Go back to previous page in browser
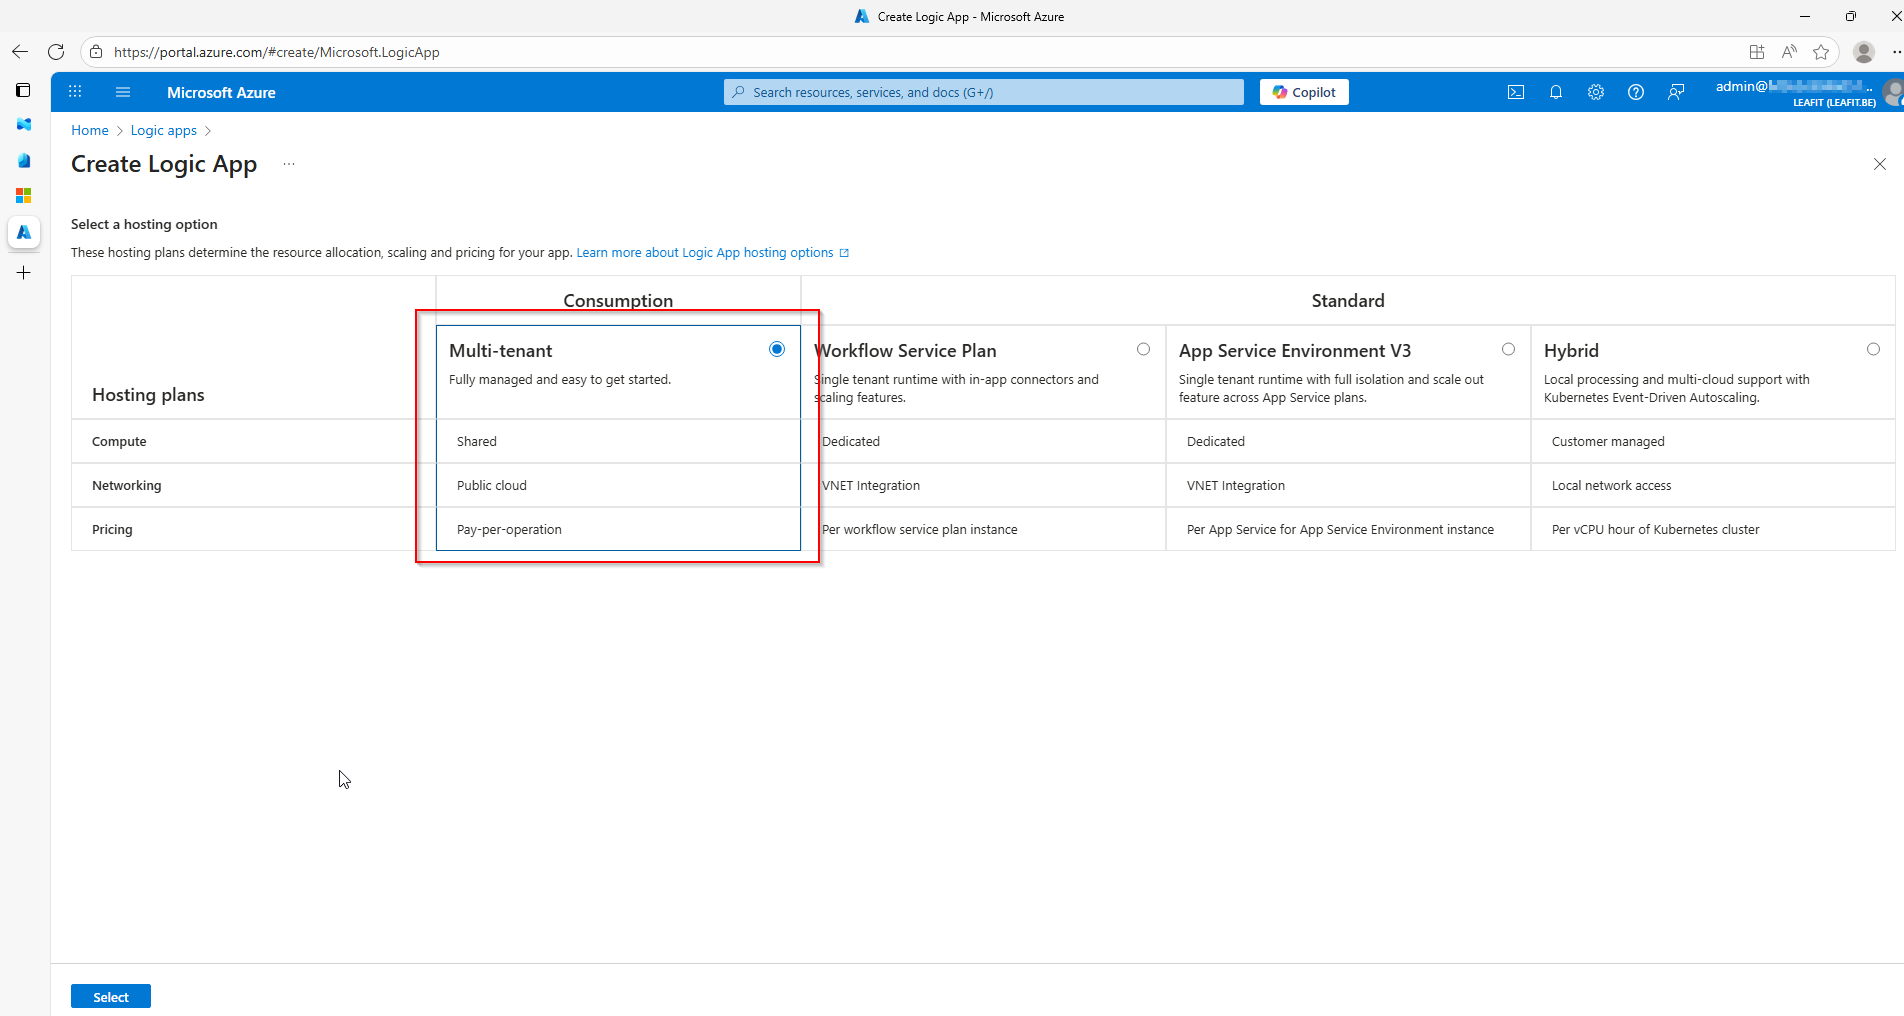This screenshot has width=1904, height=1016. coord(20,52)
